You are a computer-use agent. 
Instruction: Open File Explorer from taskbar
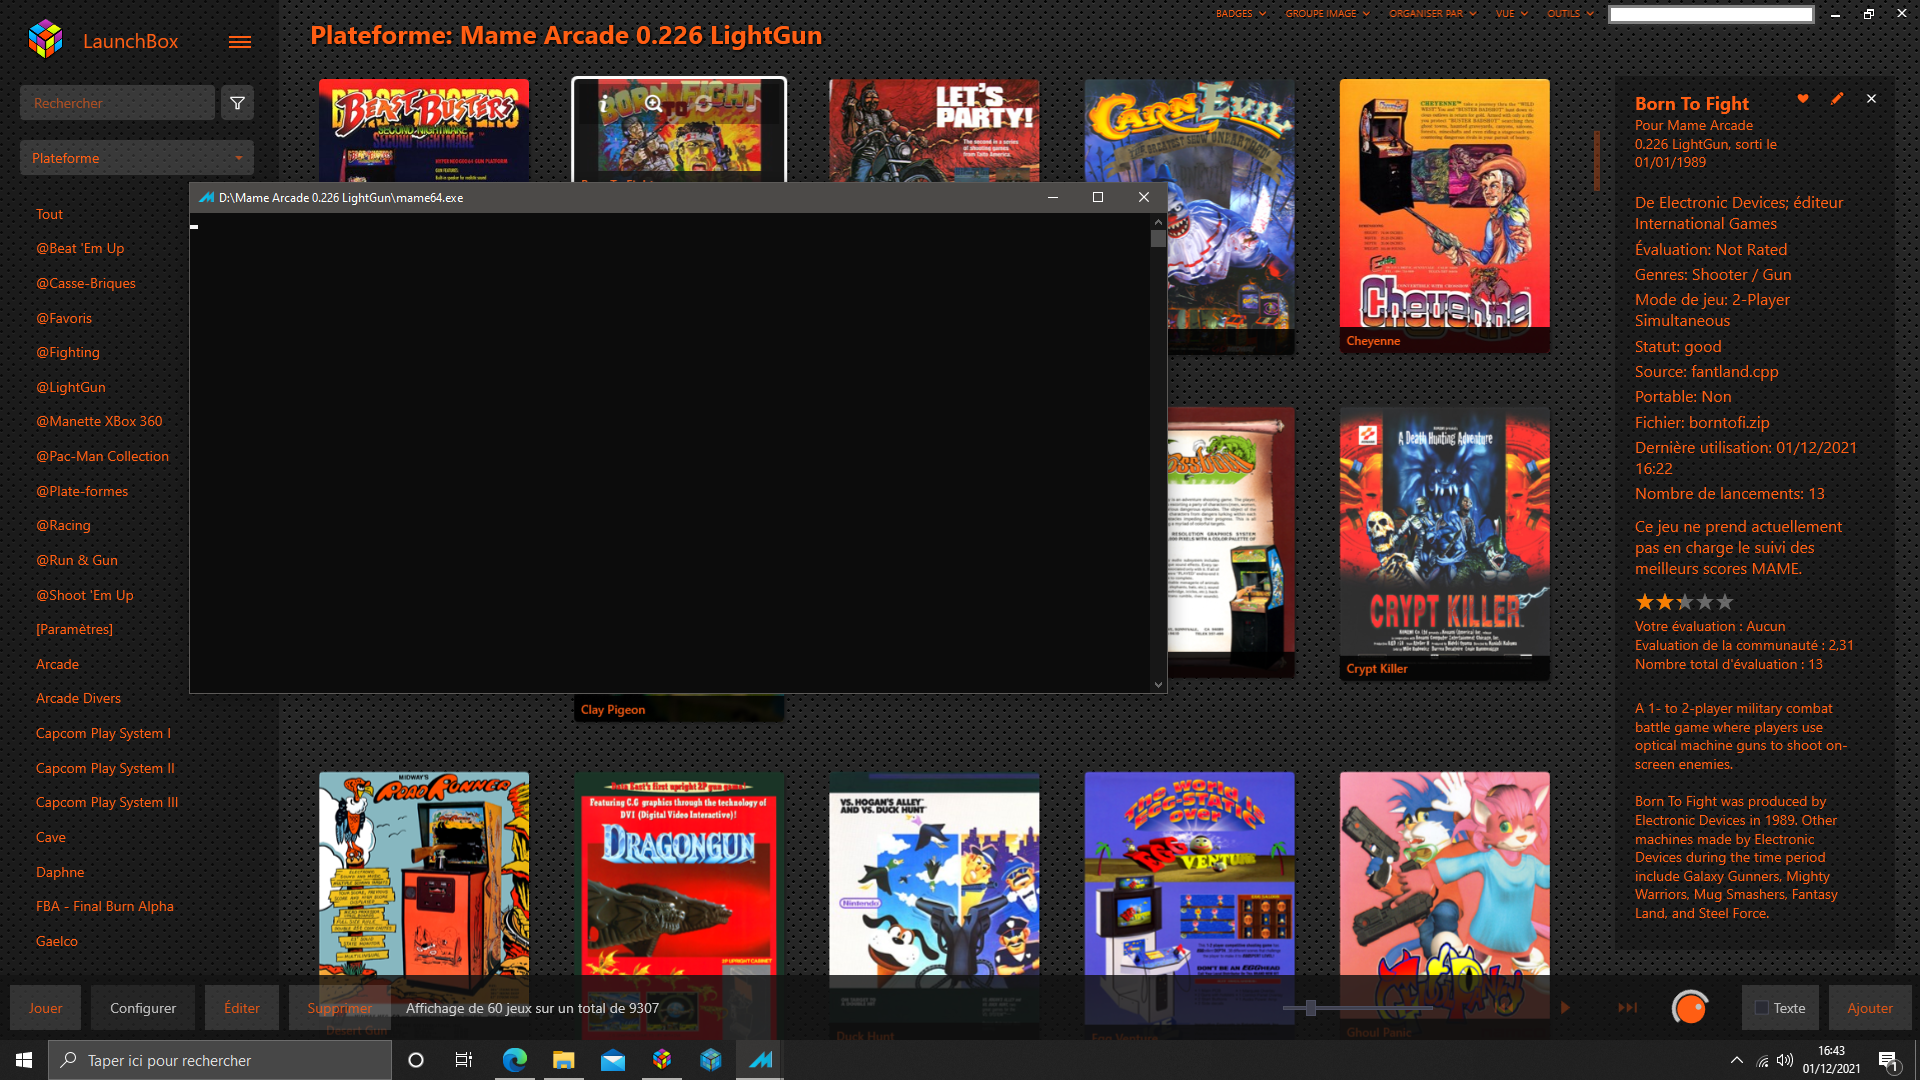pos(563,1060)
